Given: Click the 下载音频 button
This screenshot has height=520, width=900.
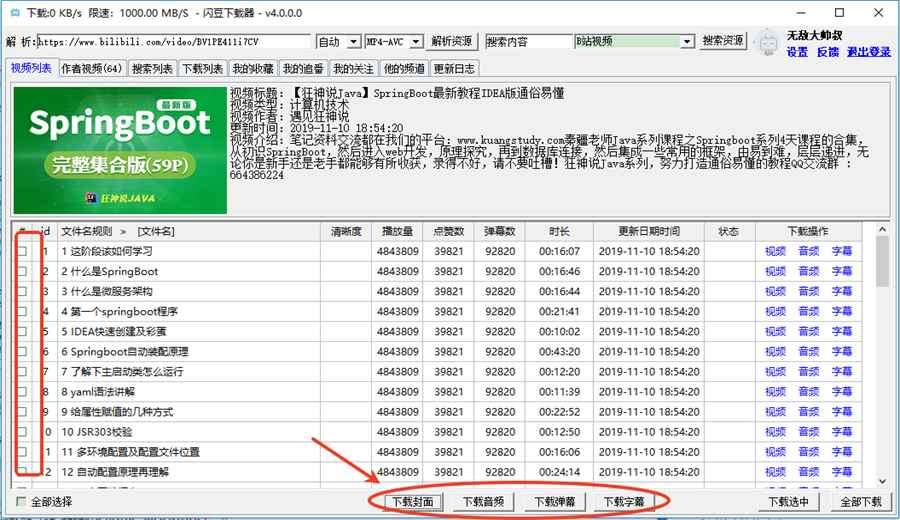Looking at the screenshot, I should click(x=484, y=502).
